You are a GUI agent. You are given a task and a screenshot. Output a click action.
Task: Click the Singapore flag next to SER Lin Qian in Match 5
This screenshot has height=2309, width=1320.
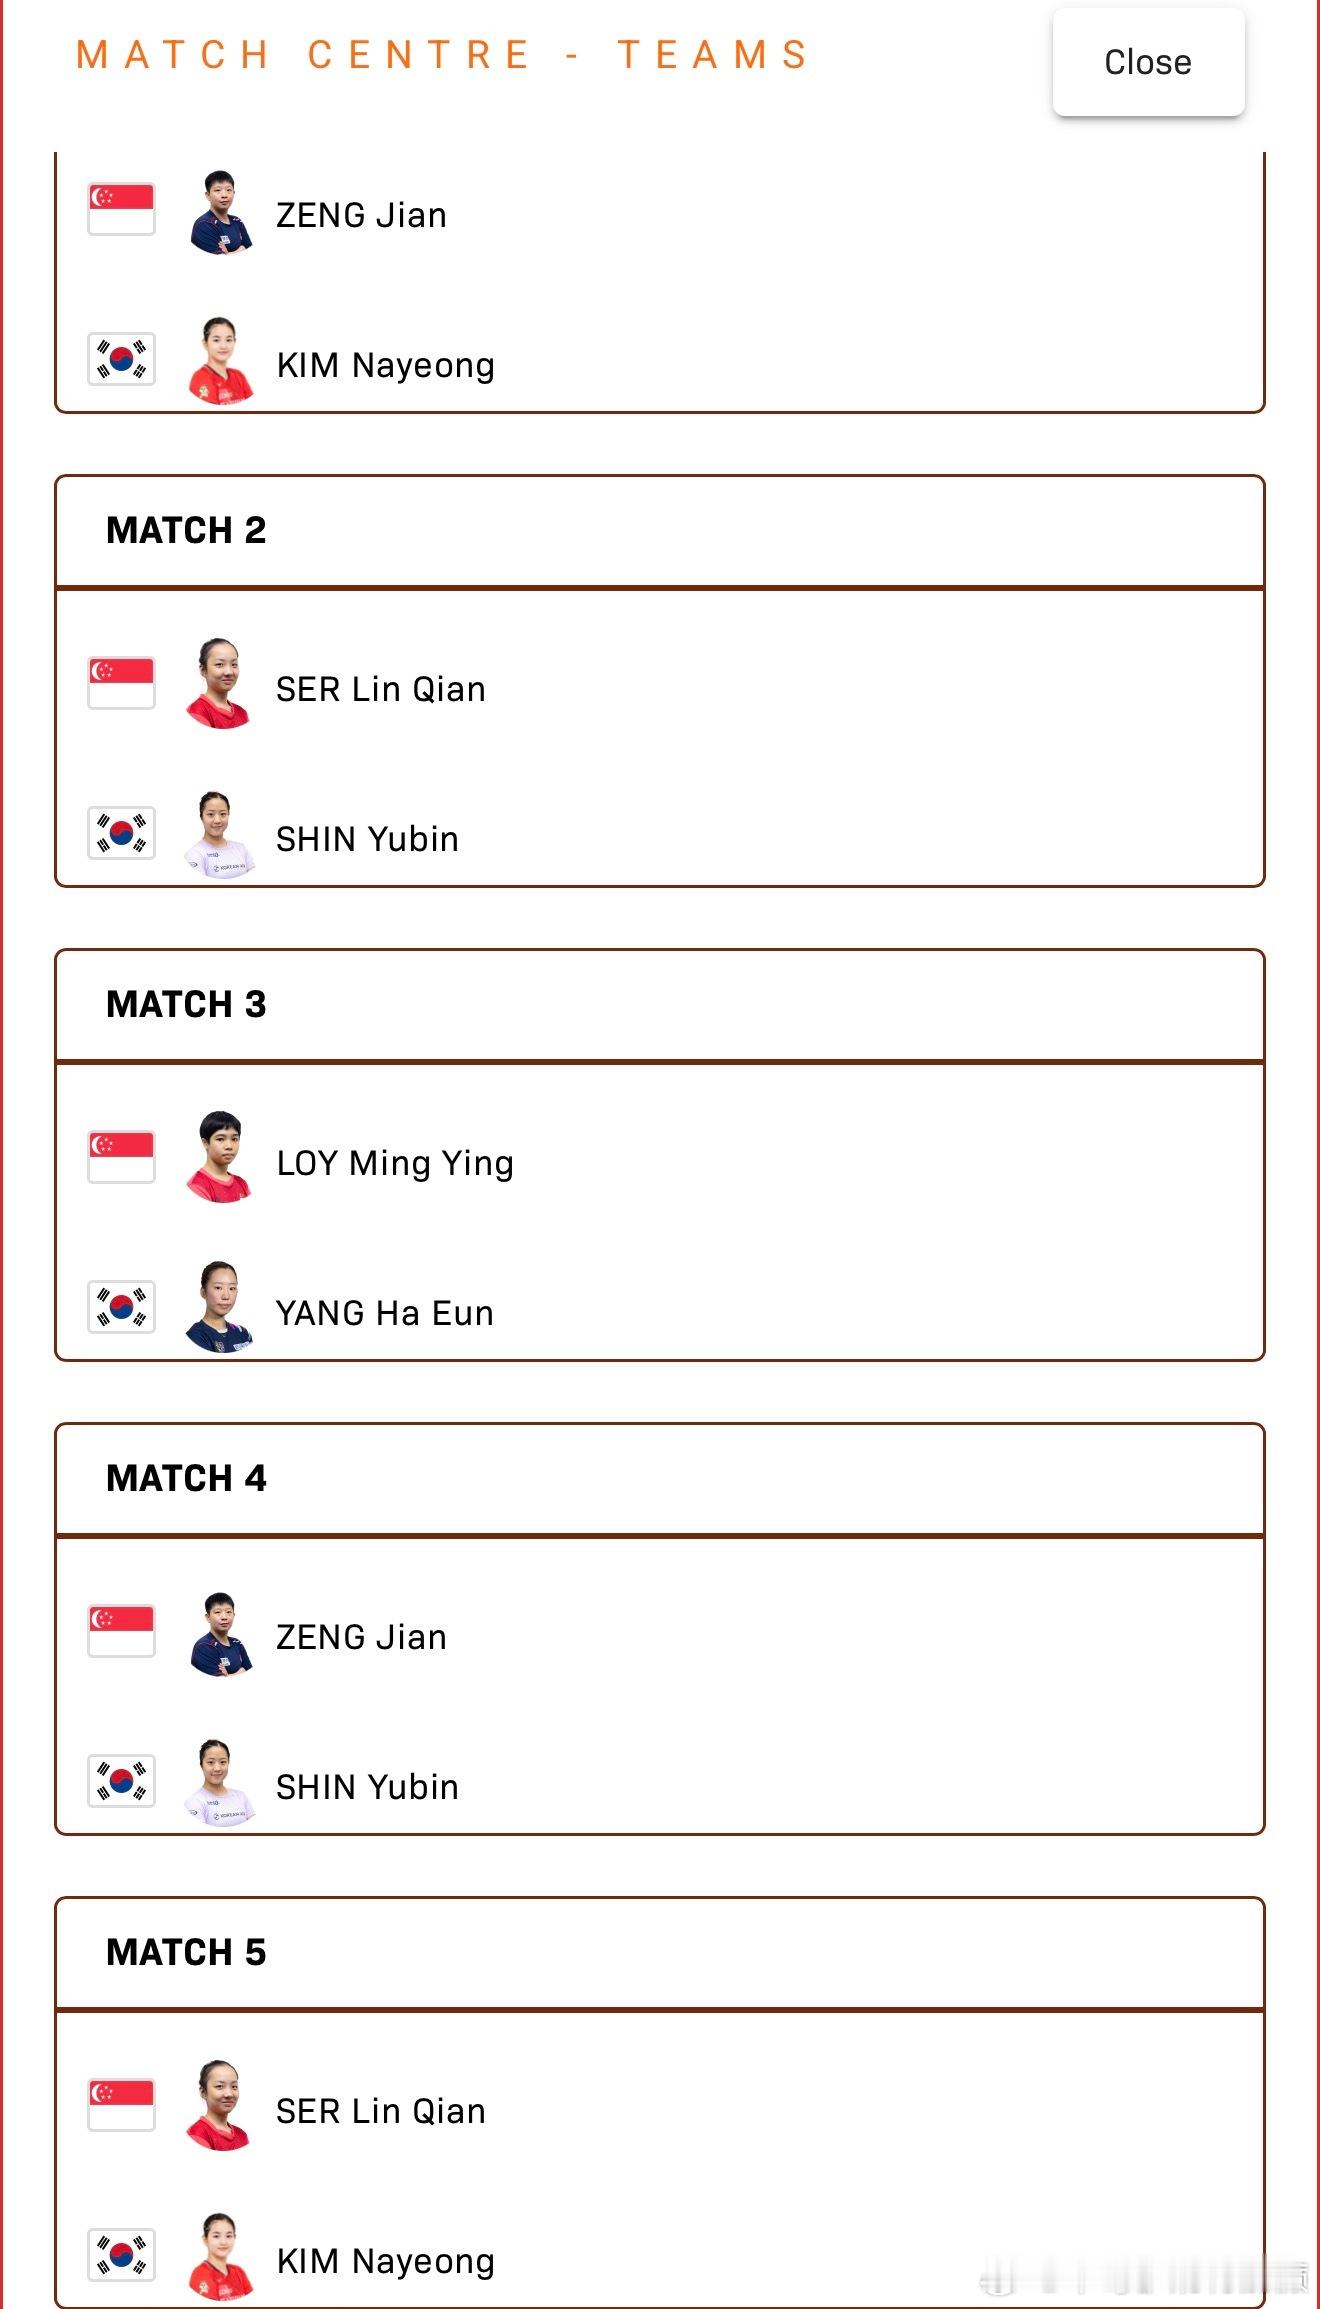[121, 2105]
